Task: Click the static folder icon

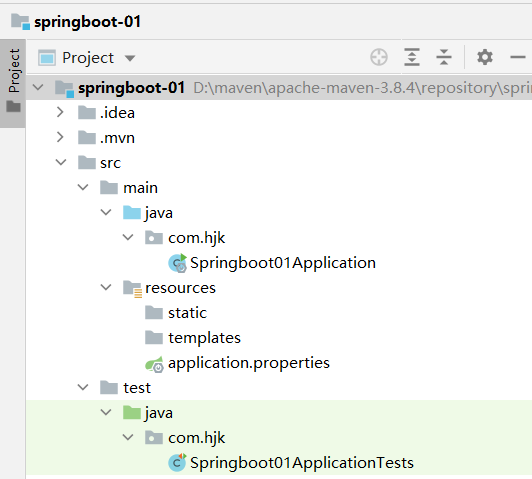Action: [x=154, y=312]
